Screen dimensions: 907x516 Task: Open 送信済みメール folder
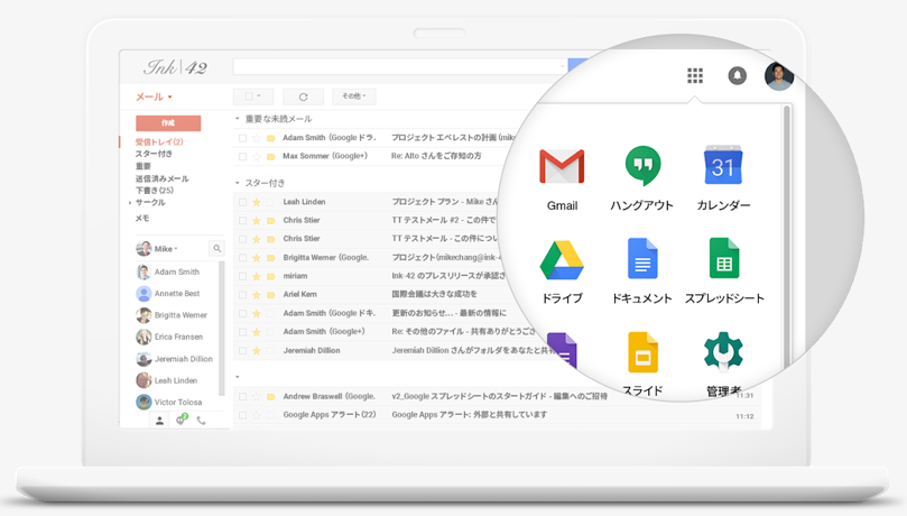(x=162, y=179)
